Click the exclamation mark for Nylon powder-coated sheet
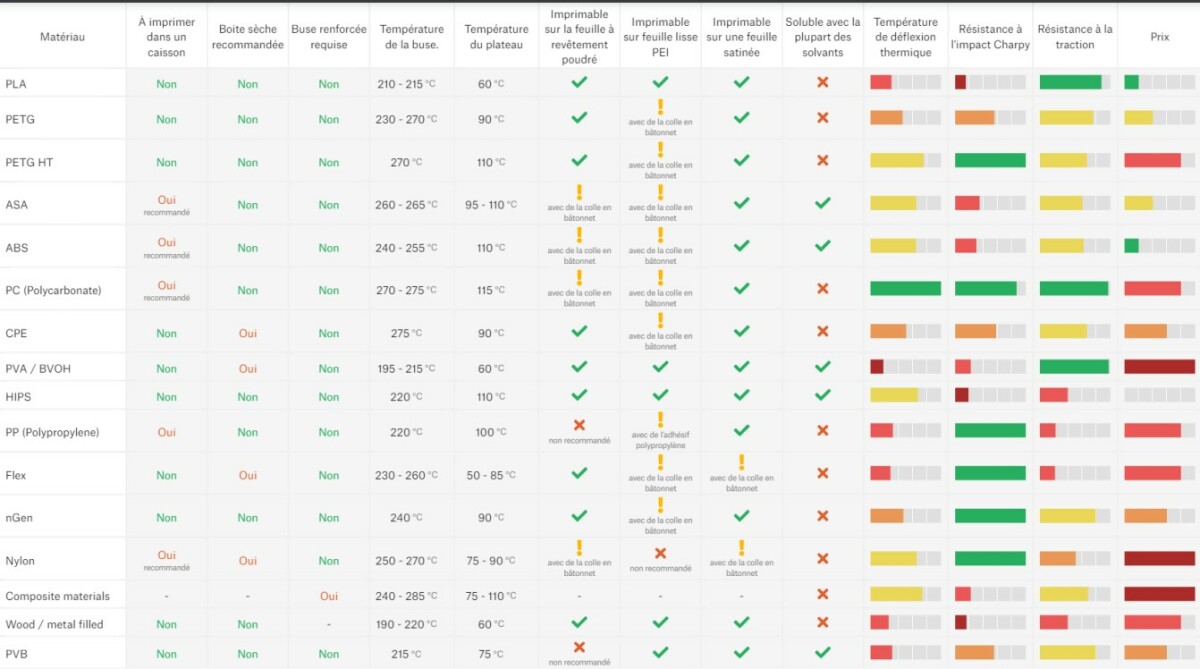This screenshot has height=669, width=1200. pyautogui.click(x=579, y=547)
